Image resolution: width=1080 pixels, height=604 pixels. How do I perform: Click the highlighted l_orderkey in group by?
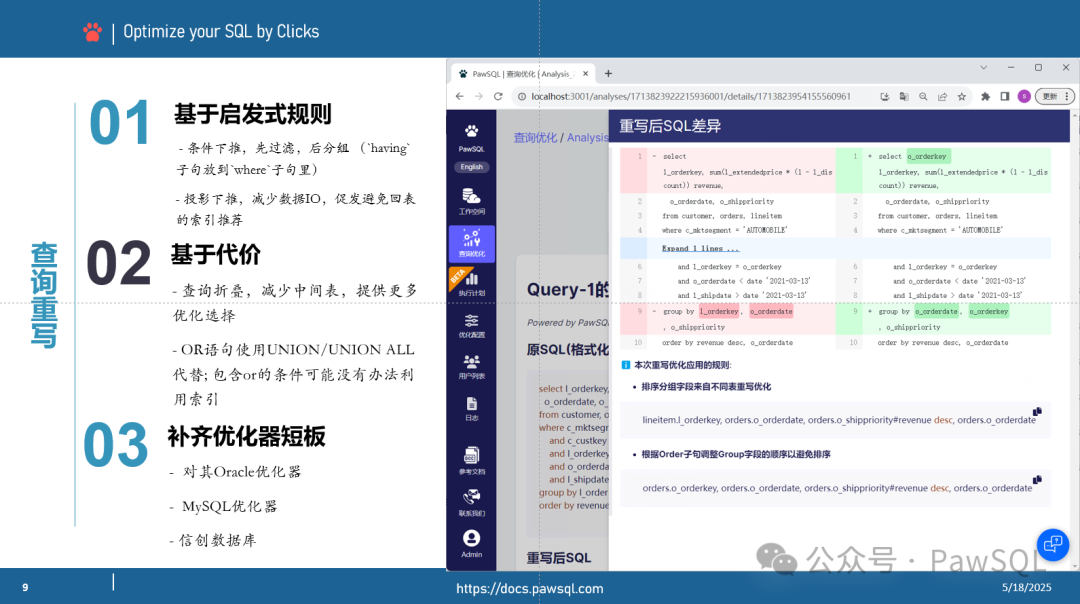[x=719, y=311]
